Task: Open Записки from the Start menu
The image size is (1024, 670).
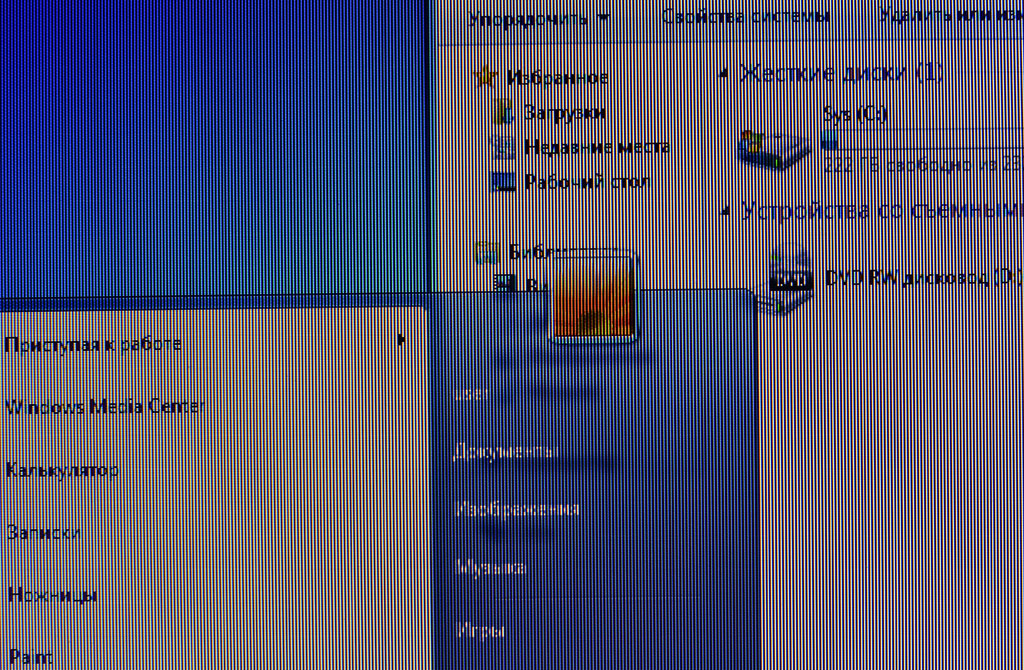Action: click(x=44, y=533)
